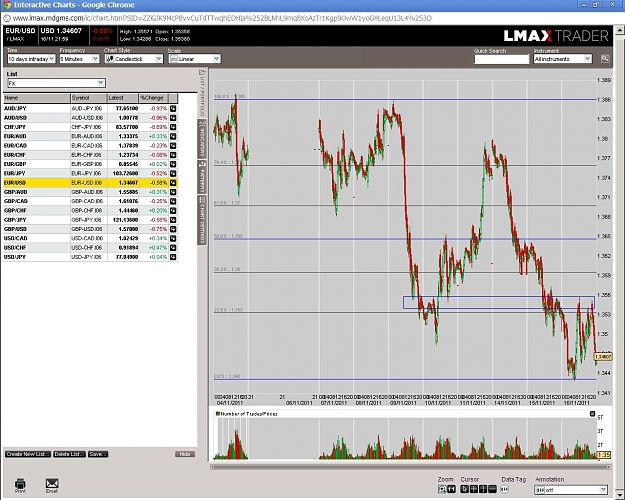The width and height of the screenshot is (625, 500).
Task: Open the Instrument dropdown (All instruments)
Action: pos(562,59)
